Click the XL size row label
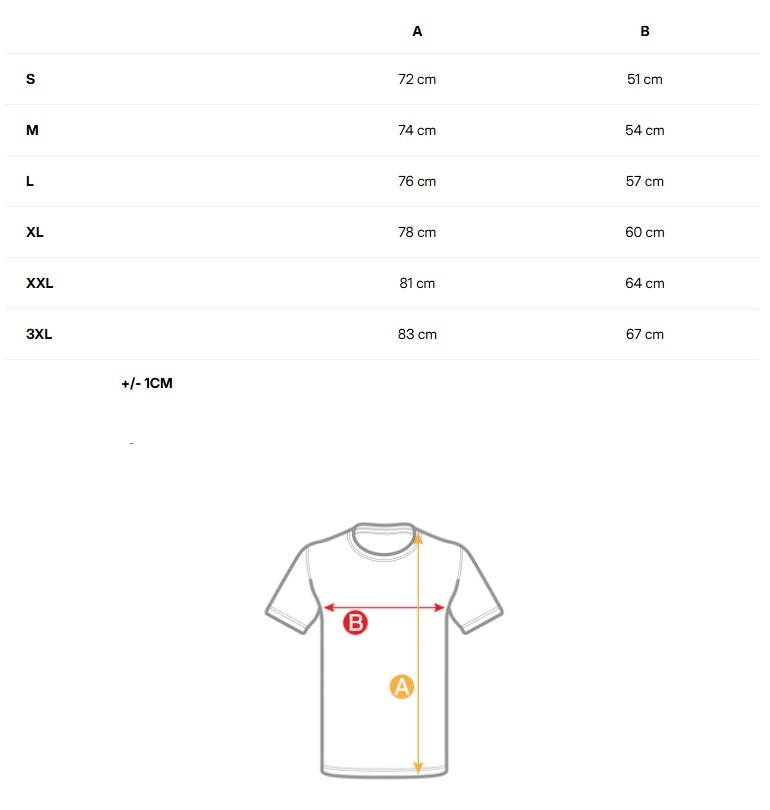This screenshot has height=810, width=770. coord(35,232)
